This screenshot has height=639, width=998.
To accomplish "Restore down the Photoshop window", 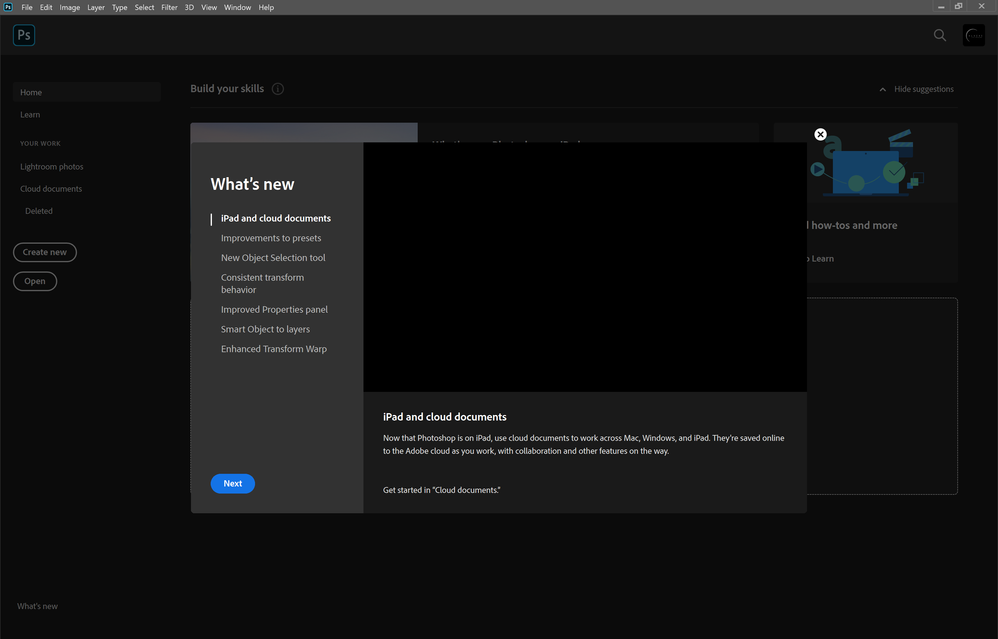I will click(x=959, y=7).
